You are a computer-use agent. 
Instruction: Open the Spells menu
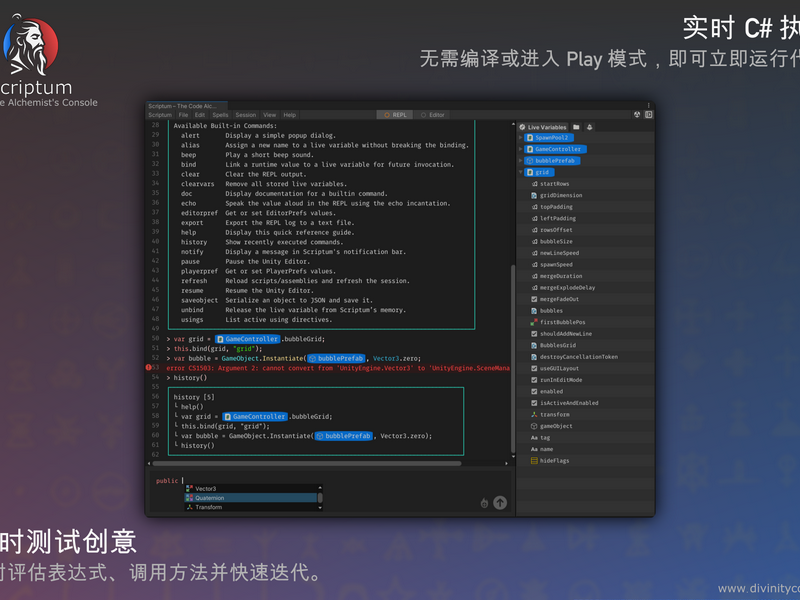pyautogui.click(x=220, y=115)
